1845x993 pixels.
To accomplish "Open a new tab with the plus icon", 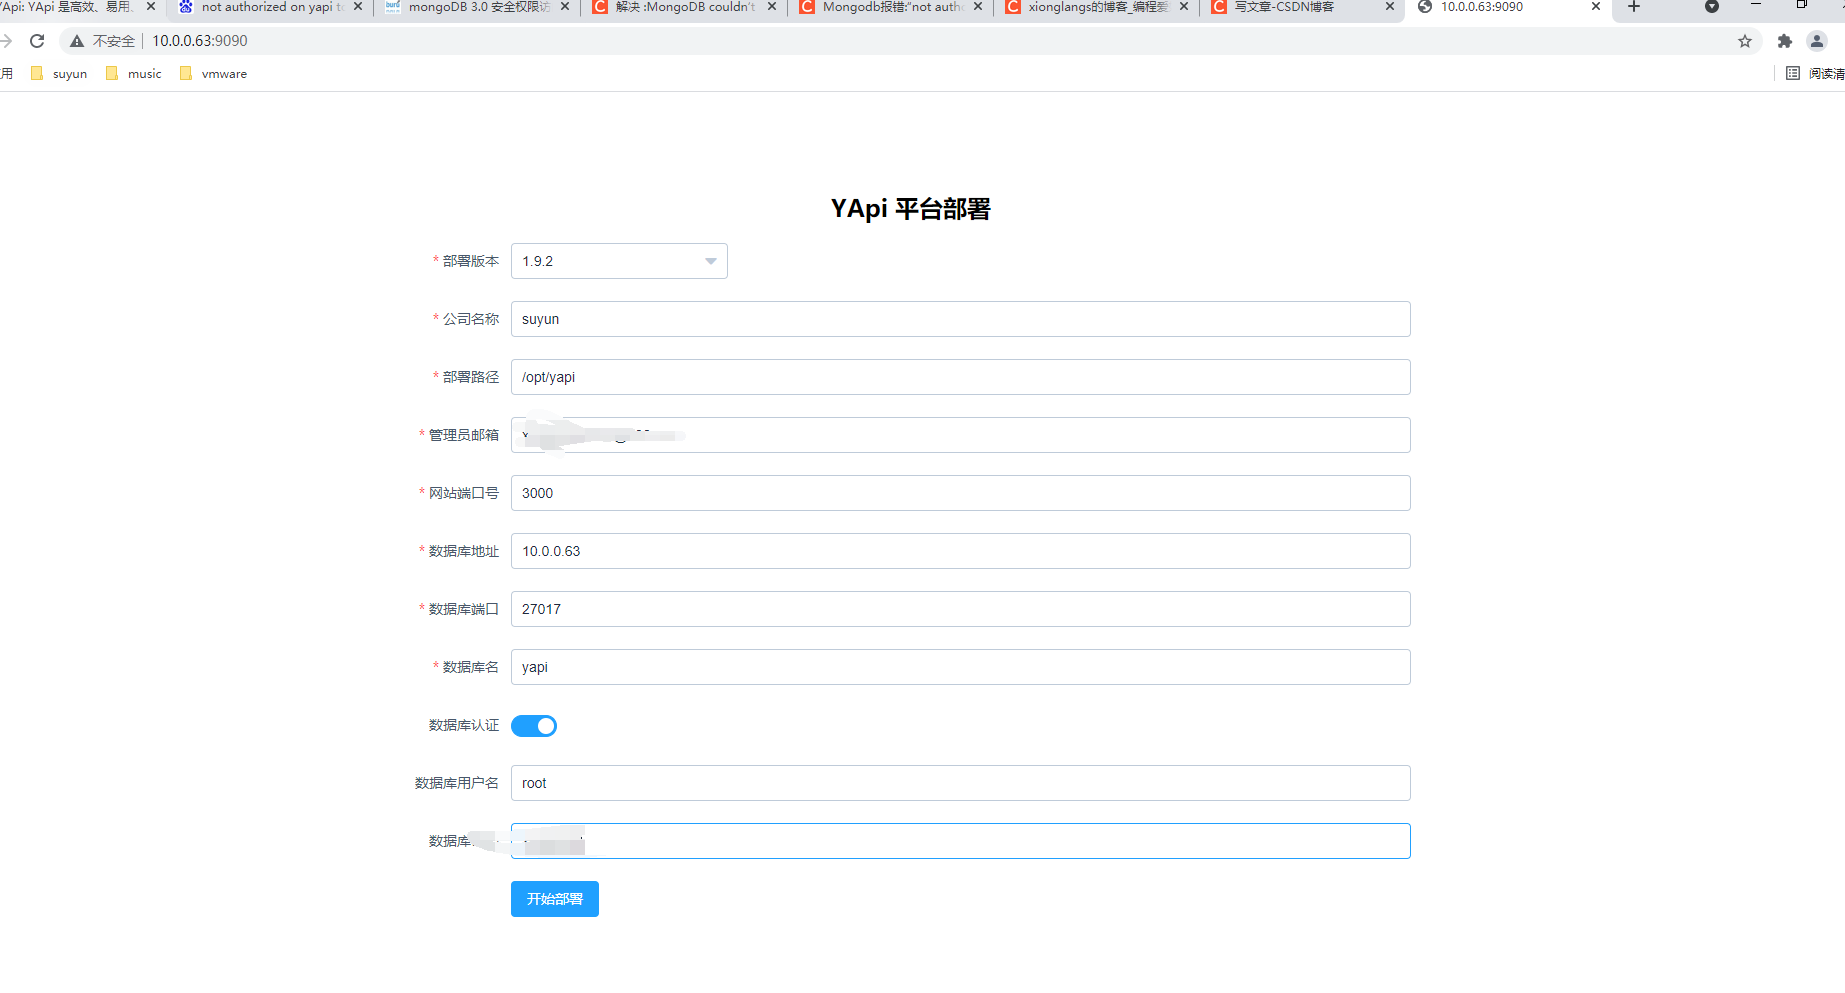I will pos(1634,7).
